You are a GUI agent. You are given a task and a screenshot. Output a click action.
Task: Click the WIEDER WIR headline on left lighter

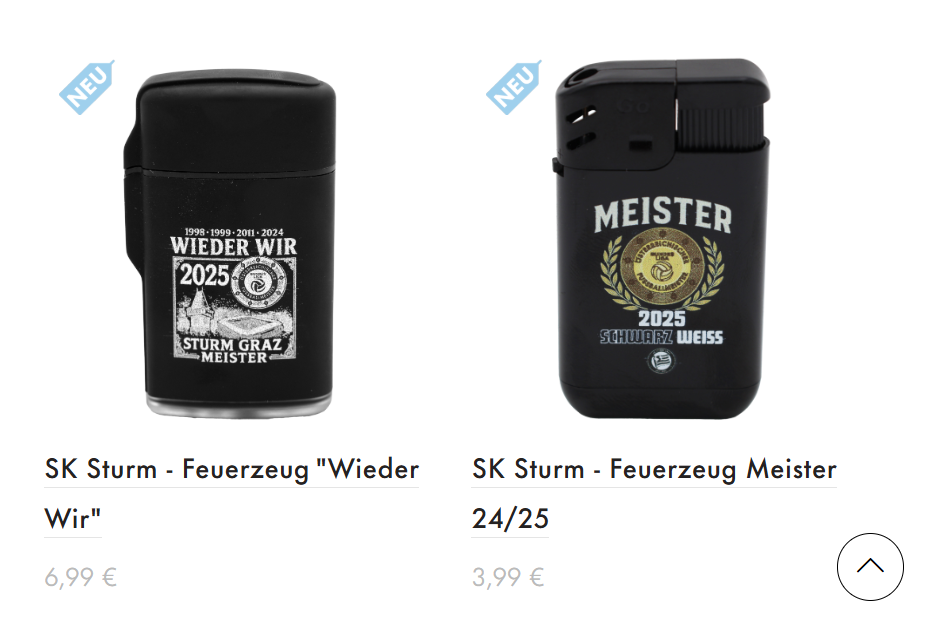[x=233, y=246]
